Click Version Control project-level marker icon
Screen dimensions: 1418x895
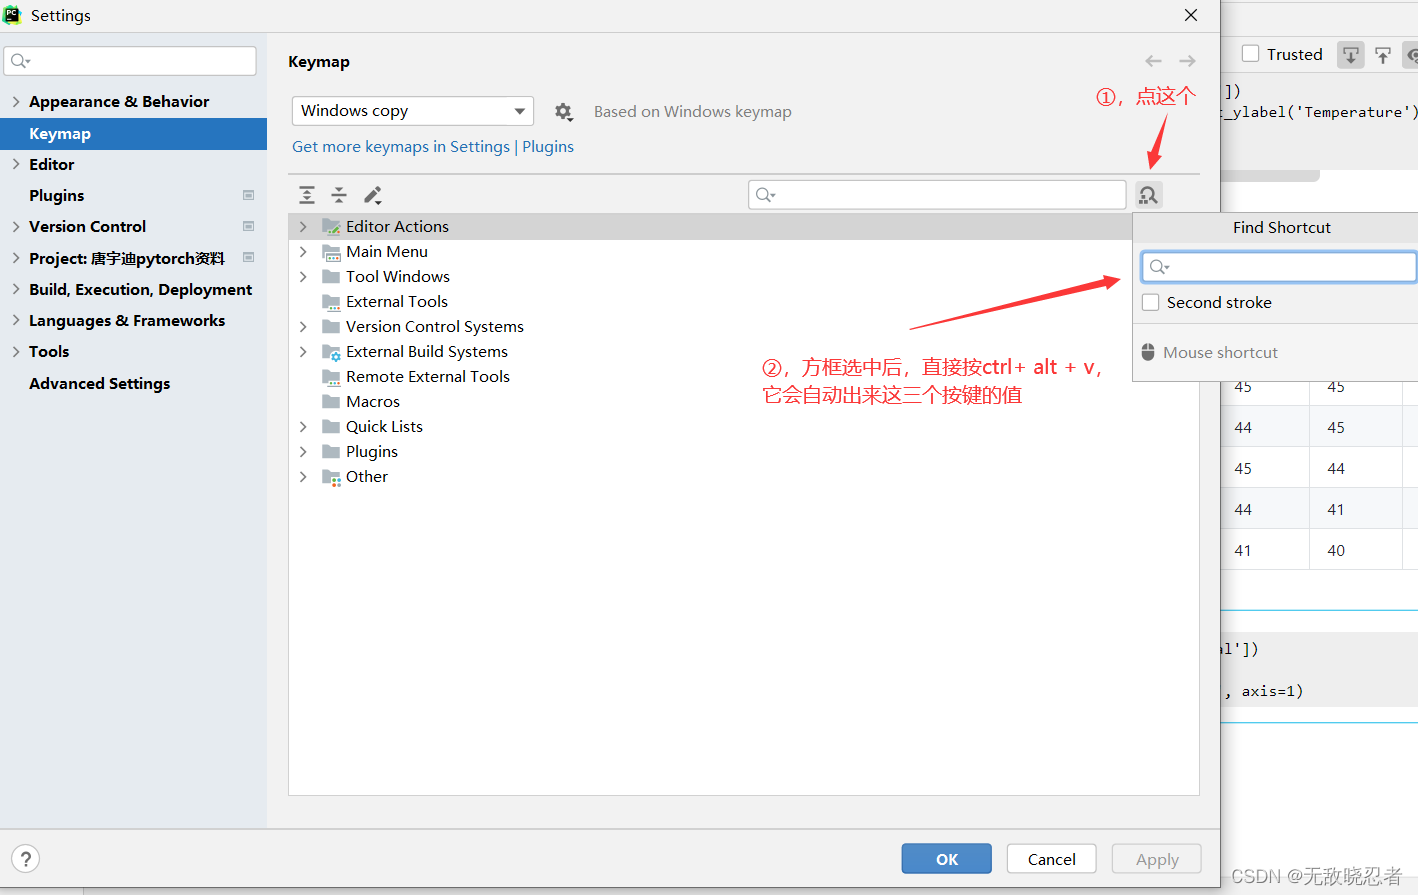249,226
